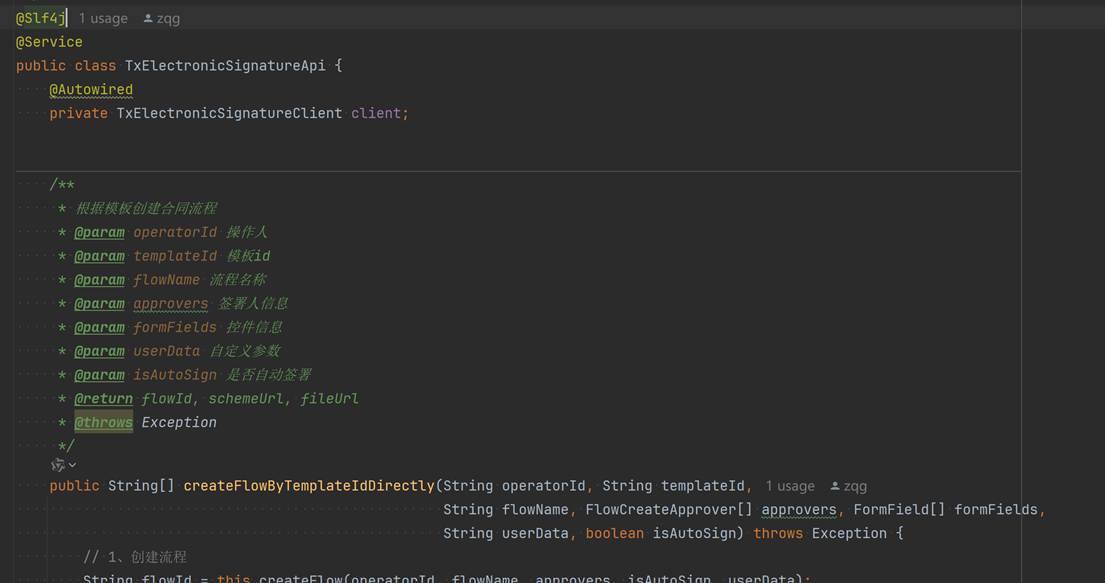The width and height of the screenshot is (1105, 583).
Task: Click the TxElectronicSignatureClient field type
Action: [229, 114]
